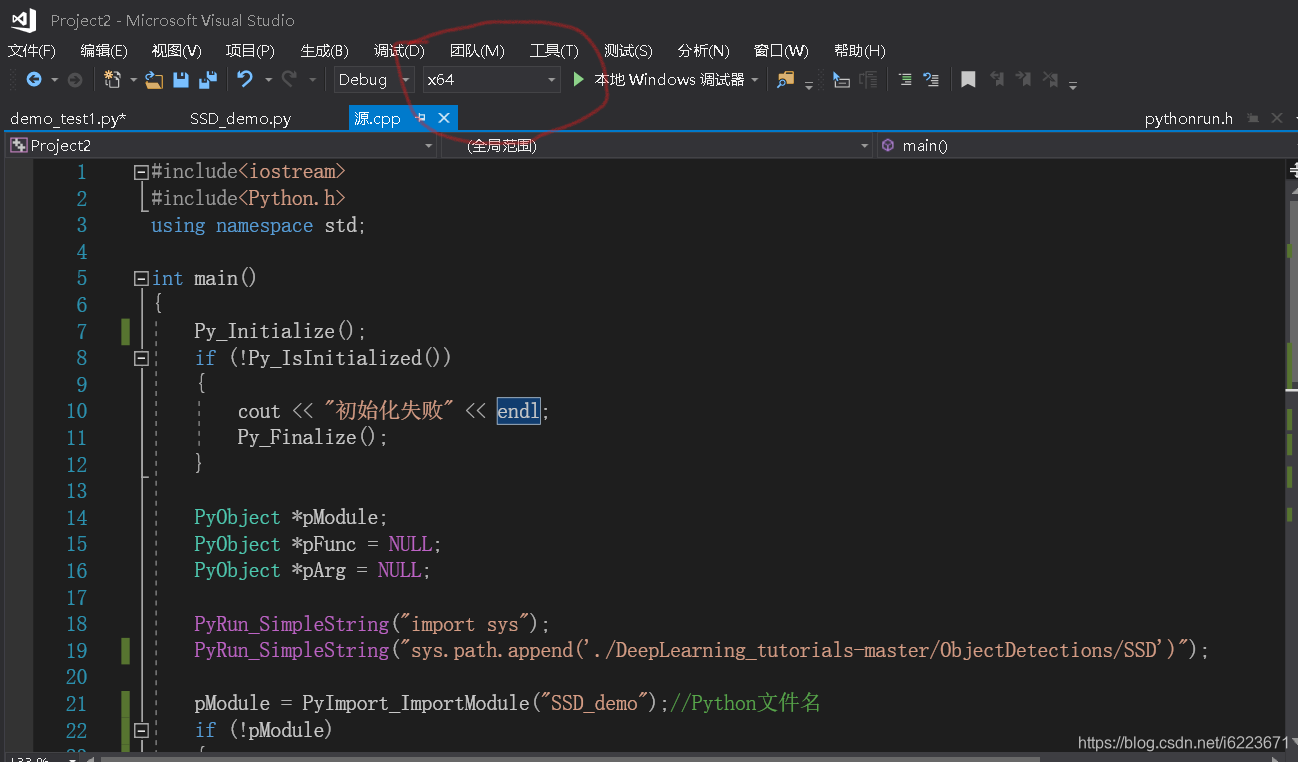Go to next bookmark icon
1298x762 pixels.
click(x=1023, y=79)
